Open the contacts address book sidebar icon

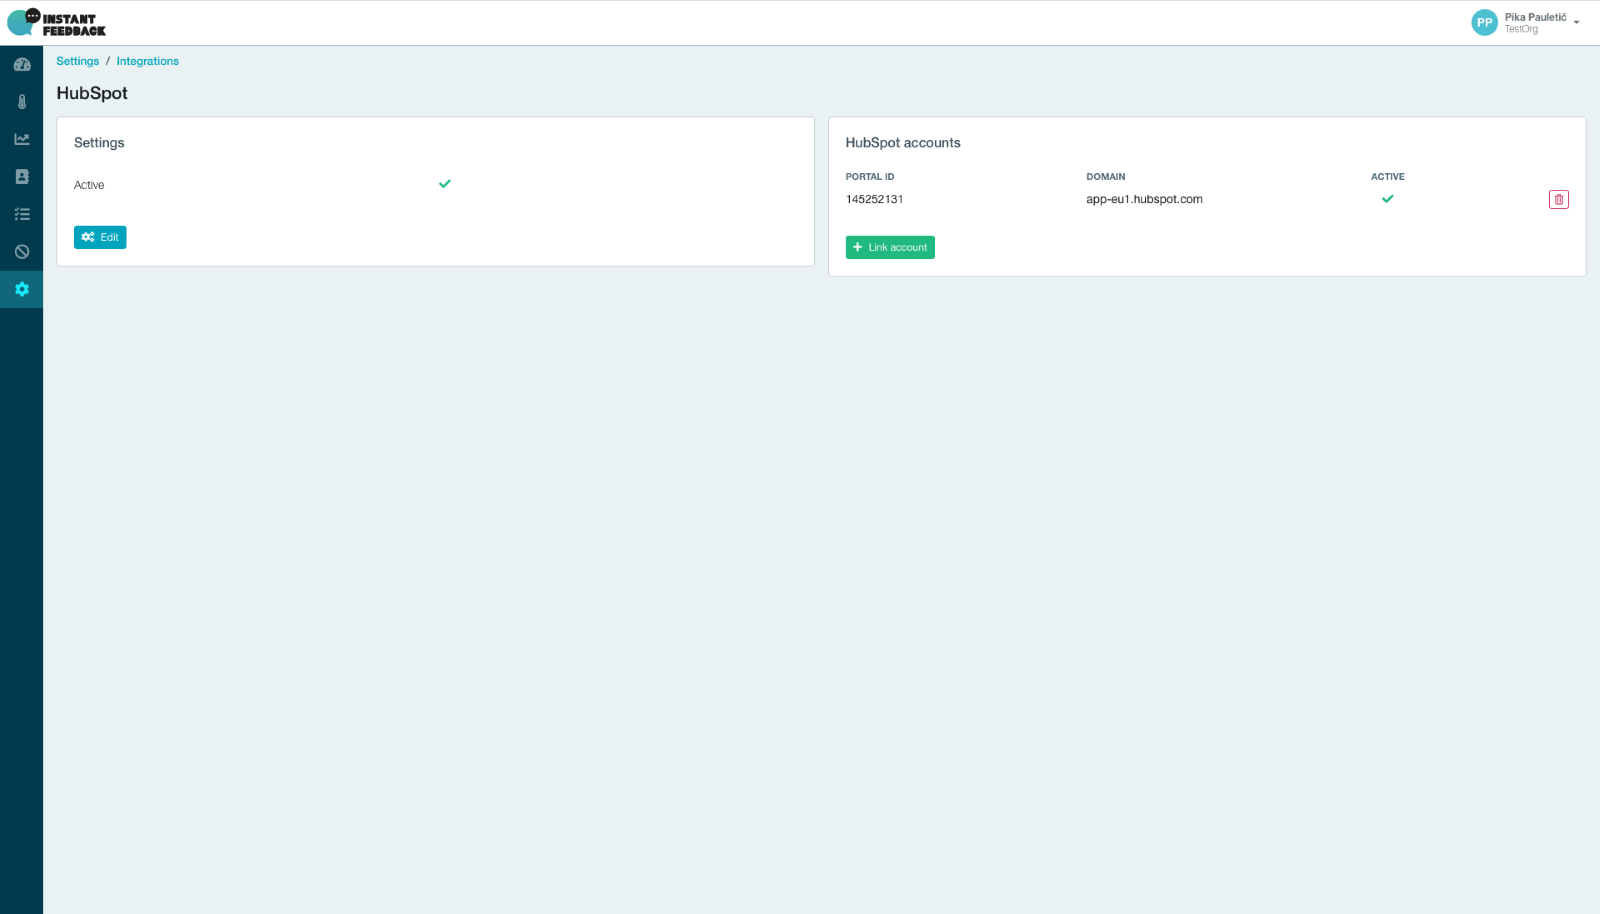pos(22,177)
